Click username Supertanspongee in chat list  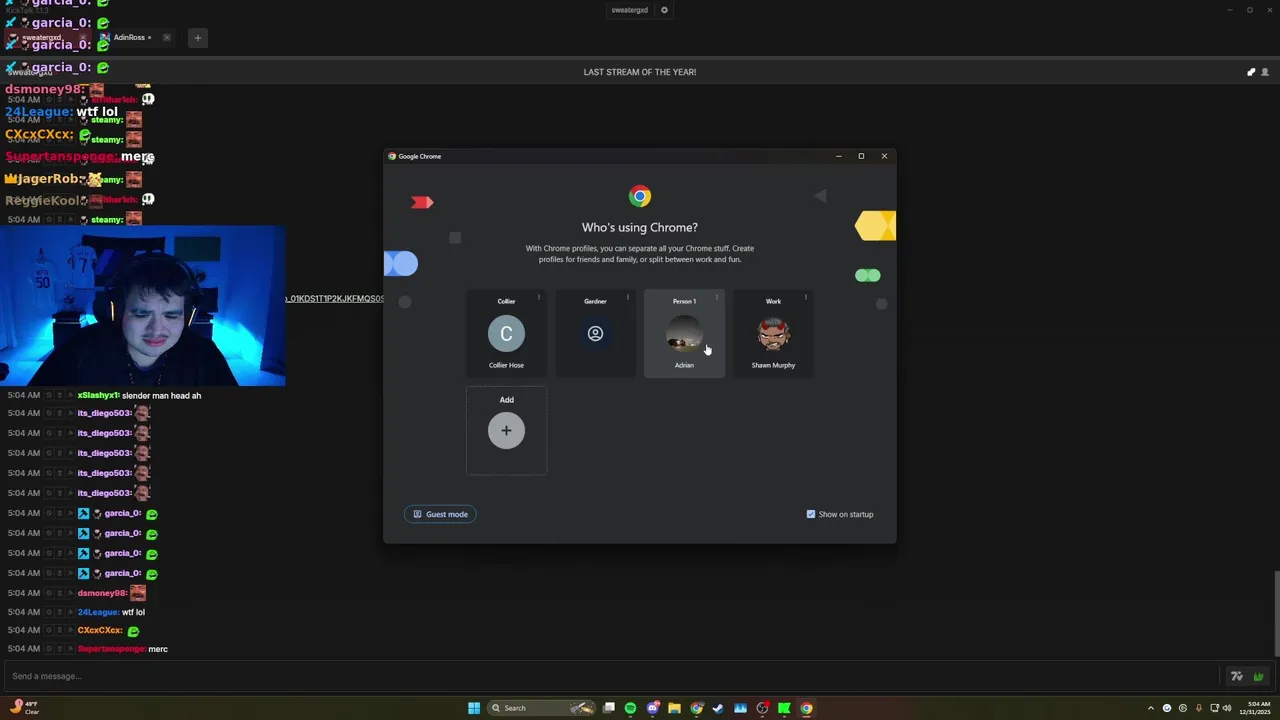(x=112, y=649)
